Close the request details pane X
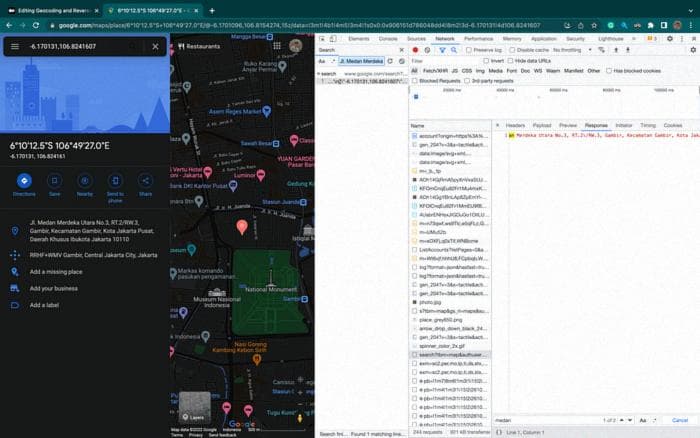Image resolution: width=700 pixels, height=438 pixels. 497,125
